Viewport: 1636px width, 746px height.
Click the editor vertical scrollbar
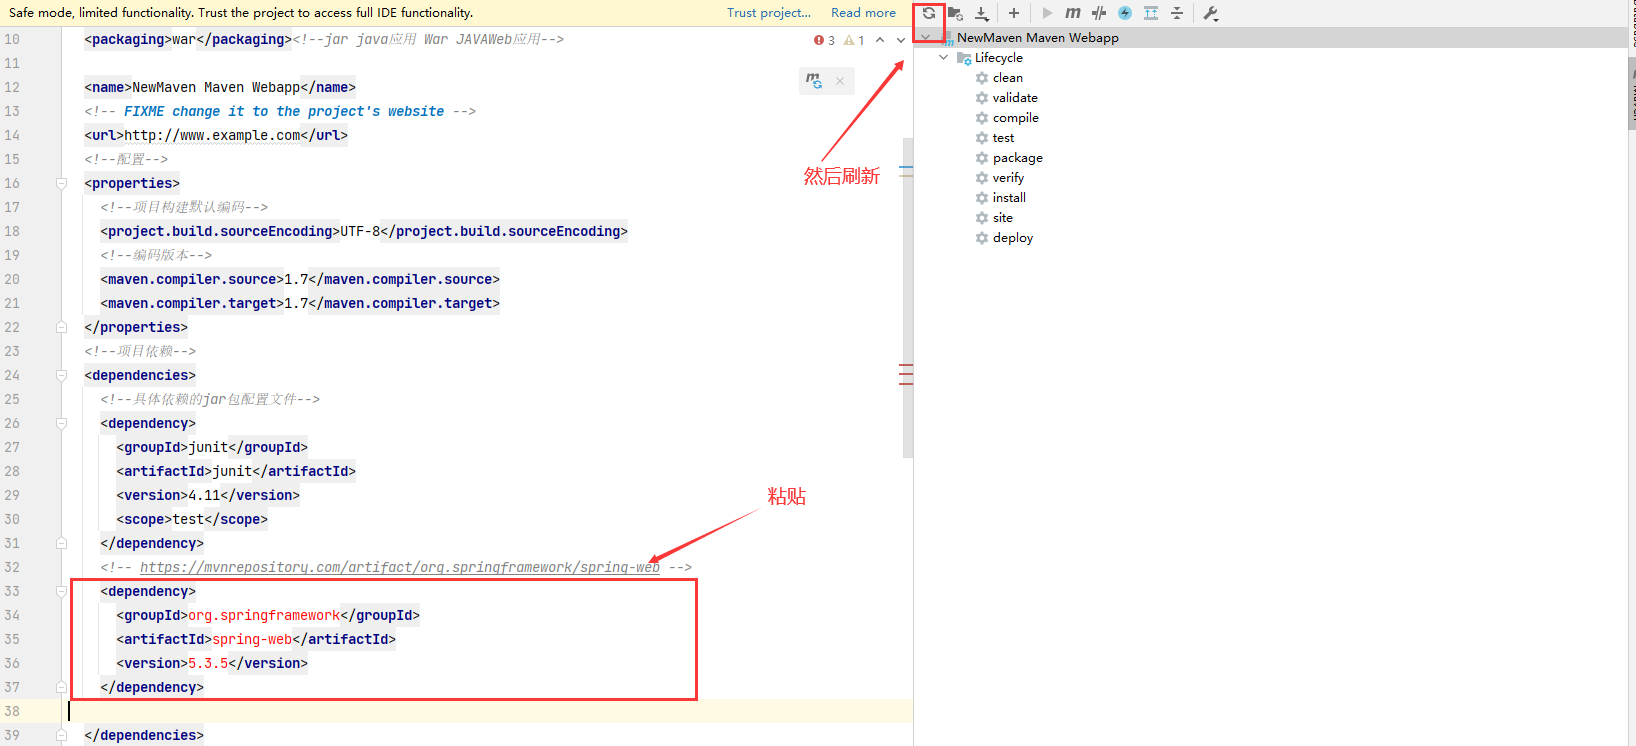point(908,297)
